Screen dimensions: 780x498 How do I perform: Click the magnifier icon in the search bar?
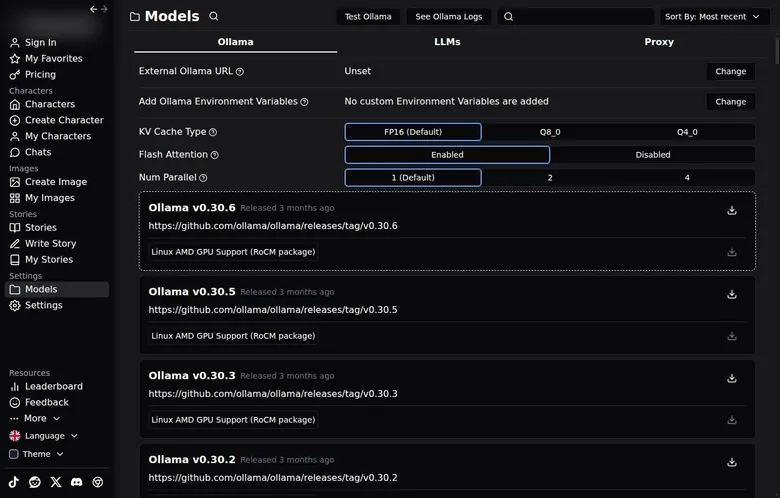pos(508,16)
